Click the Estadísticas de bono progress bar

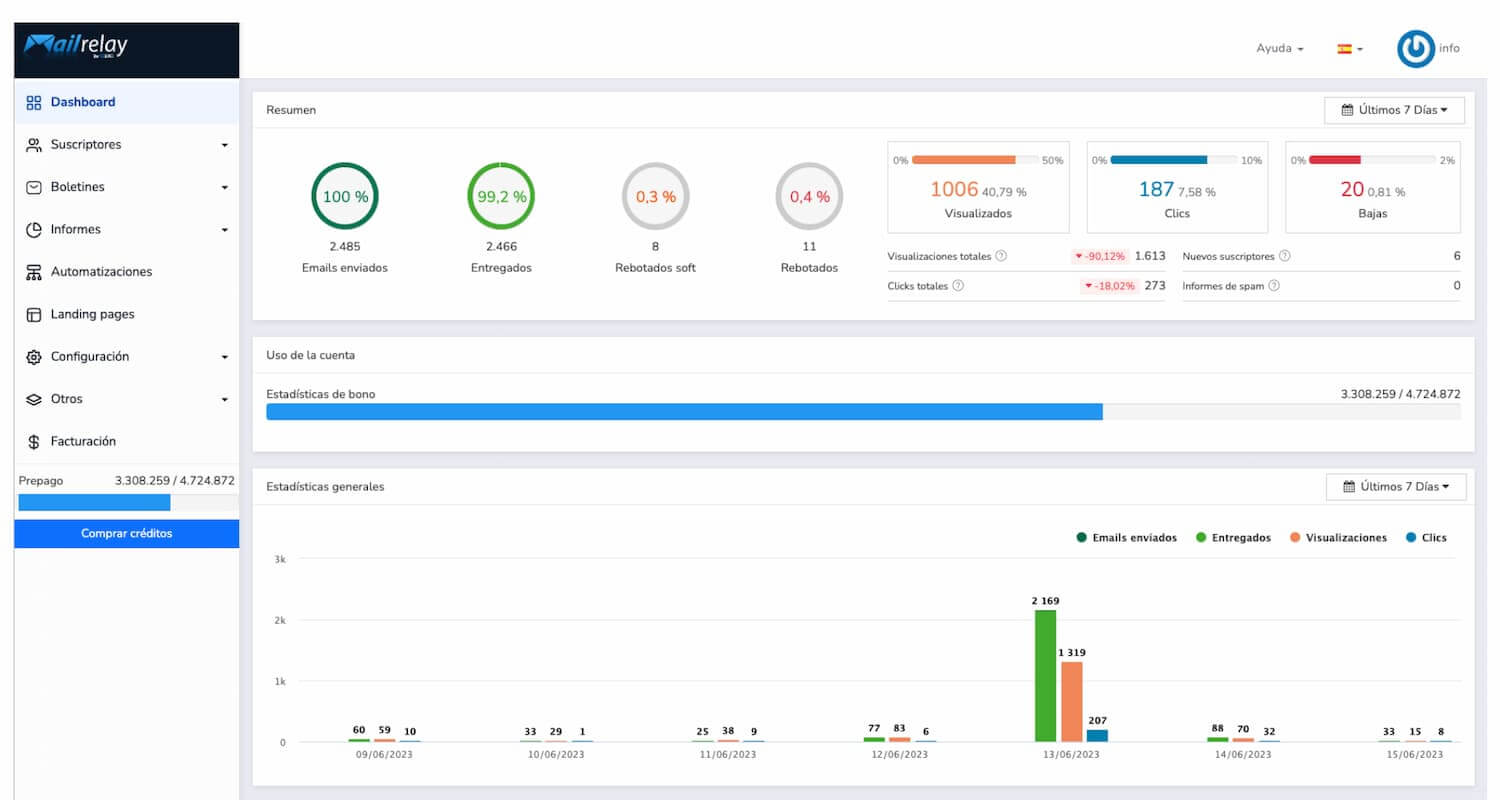863,412
